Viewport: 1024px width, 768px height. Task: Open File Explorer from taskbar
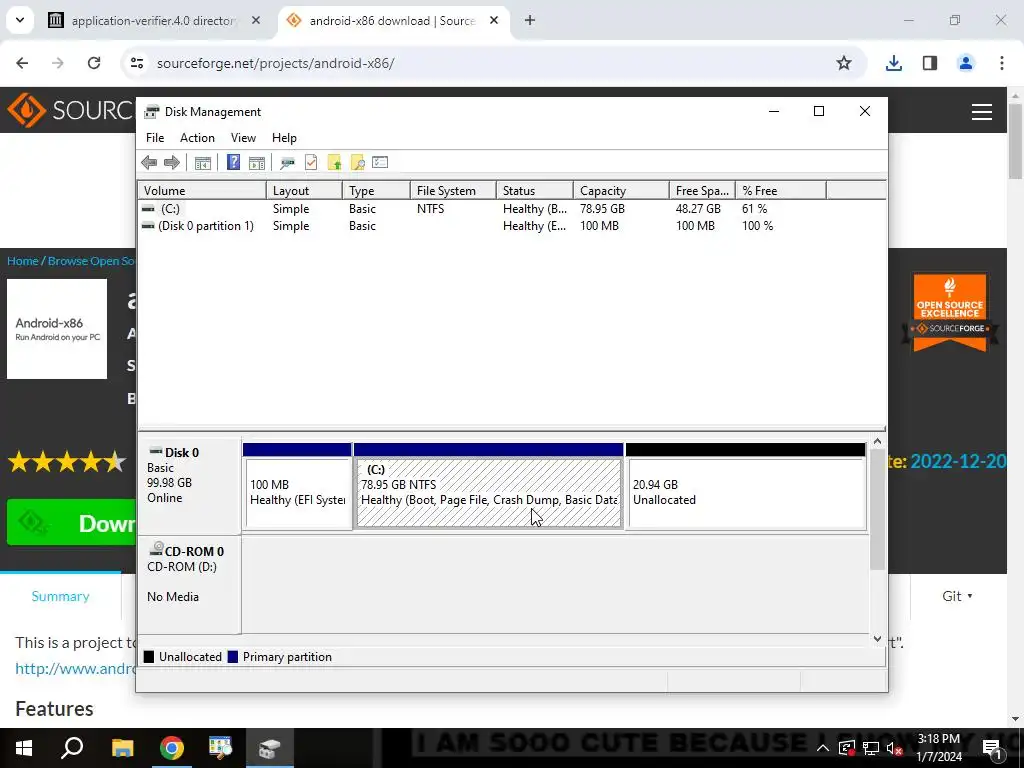pyautogui.click(x=122, y=748)
